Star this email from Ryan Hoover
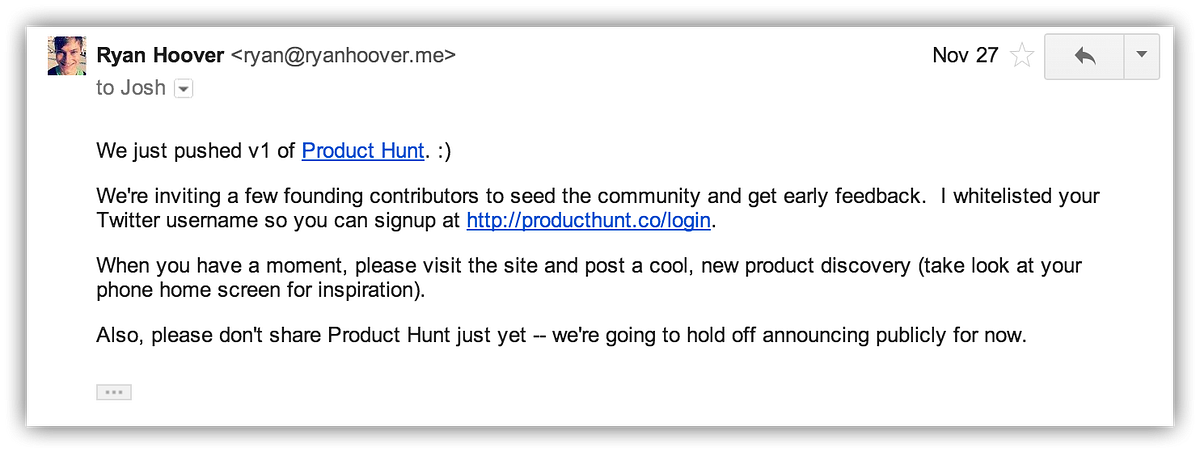Viewport: 1200px width, 453px height. coord(1022,56)
